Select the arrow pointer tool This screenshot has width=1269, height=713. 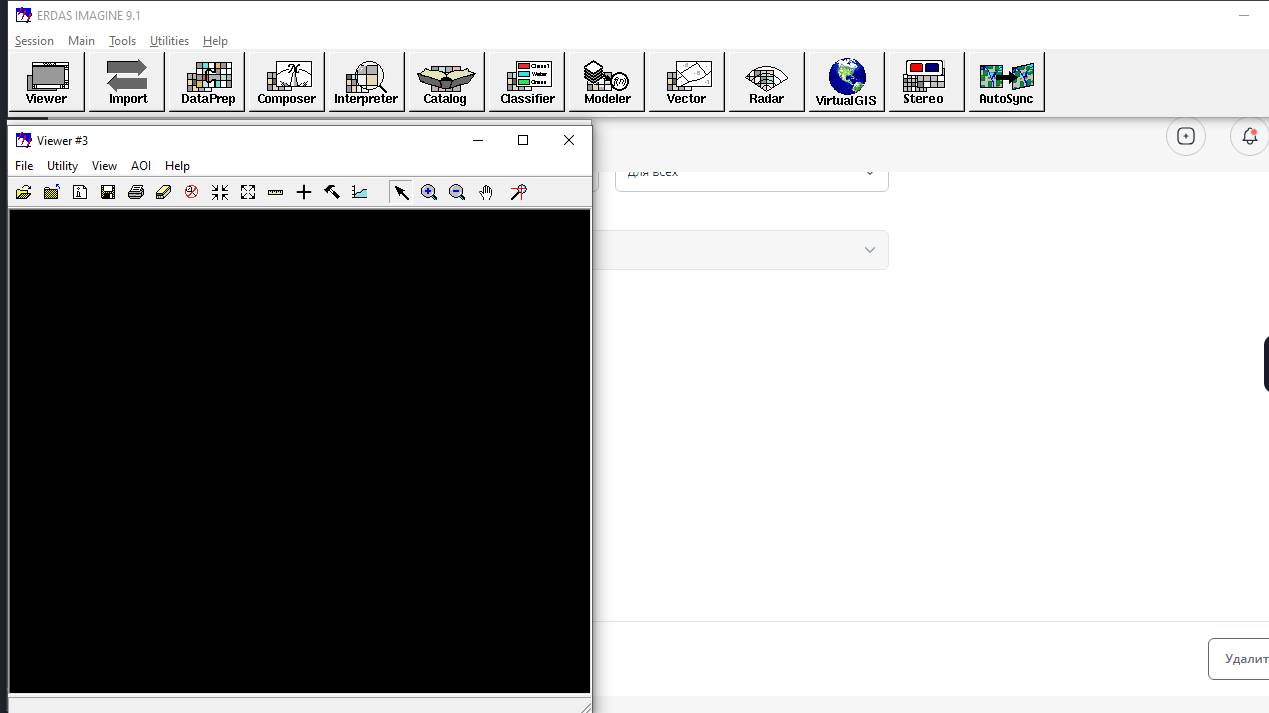pos(401,192)
